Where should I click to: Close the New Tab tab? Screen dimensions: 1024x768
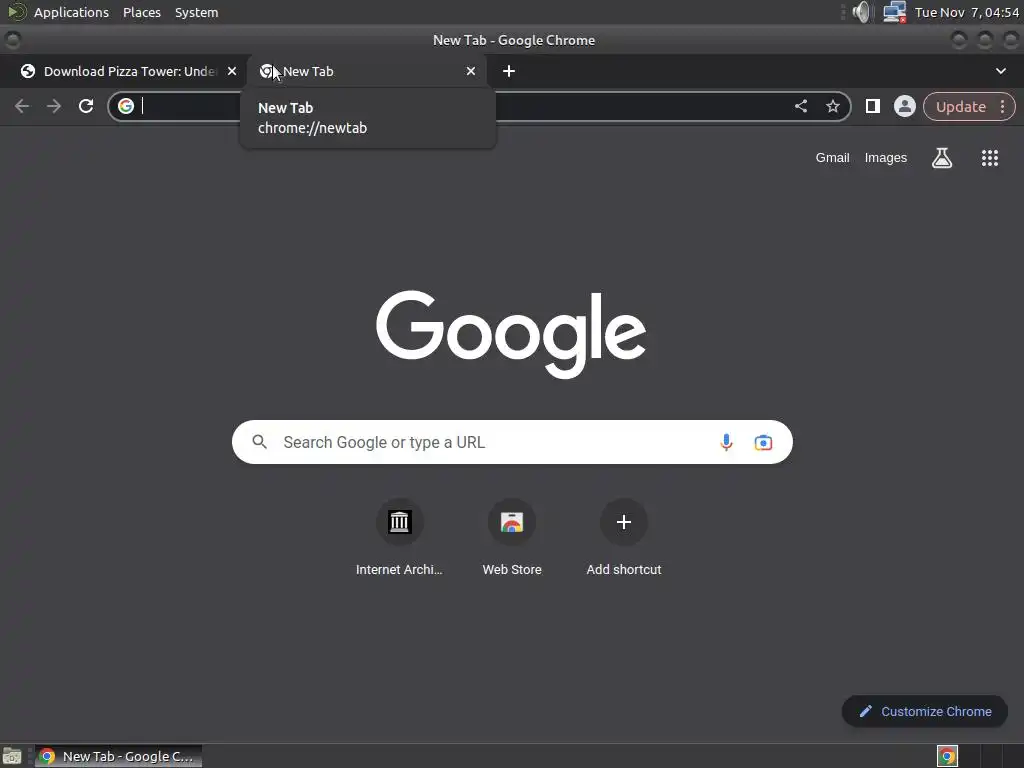[471, 71]
